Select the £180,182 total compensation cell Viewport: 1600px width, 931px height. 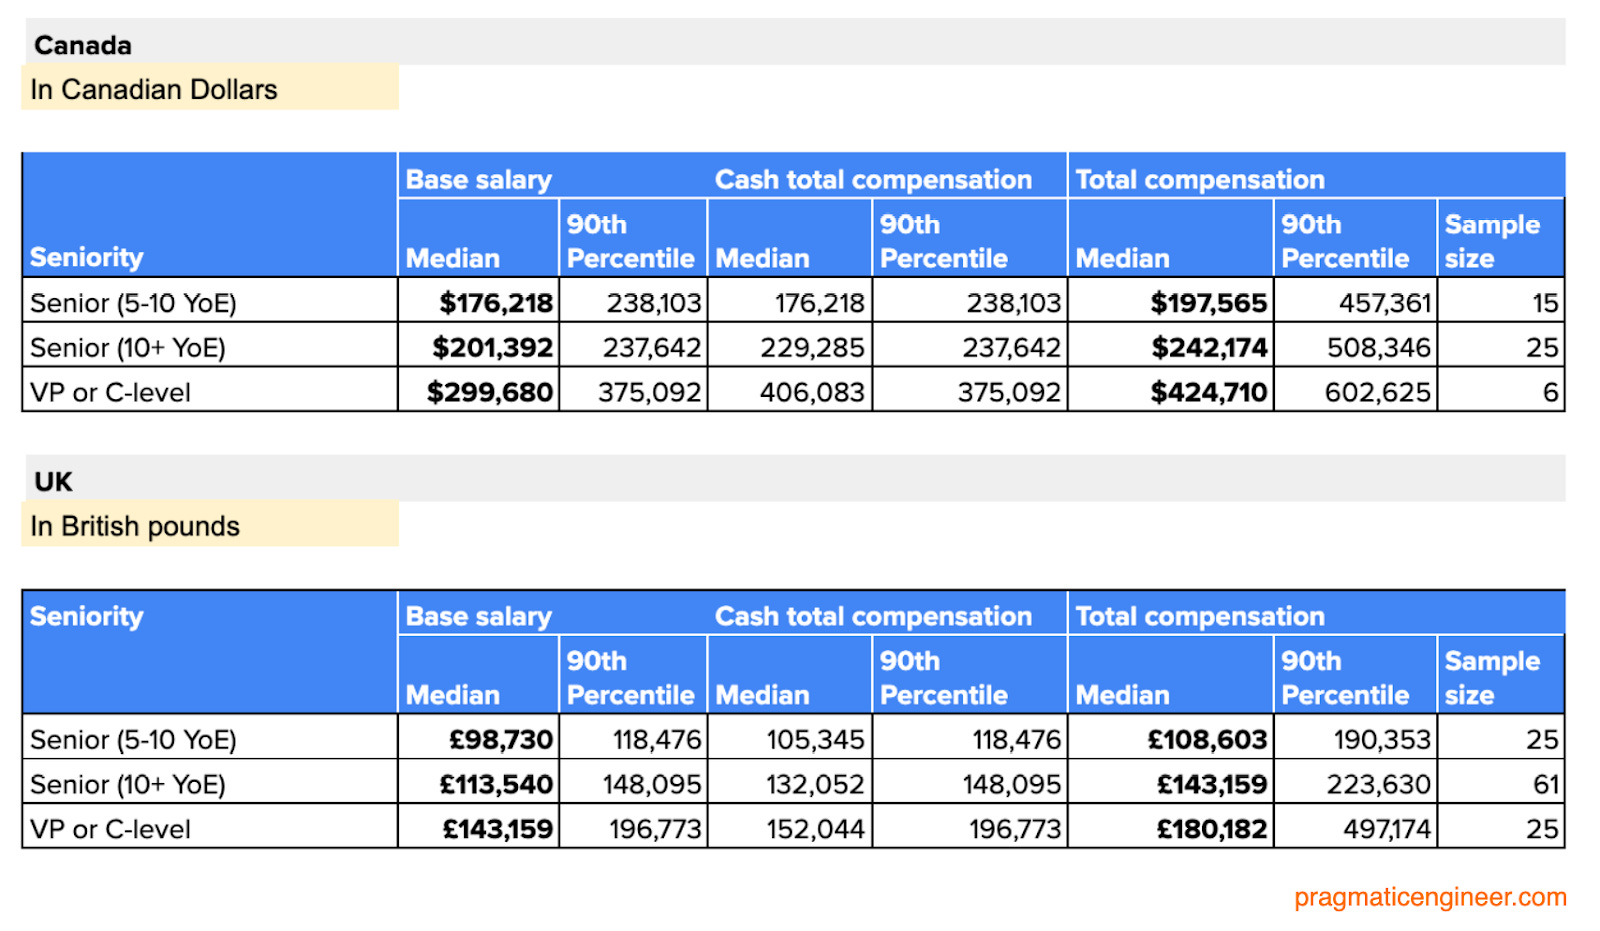[1212, 828]
